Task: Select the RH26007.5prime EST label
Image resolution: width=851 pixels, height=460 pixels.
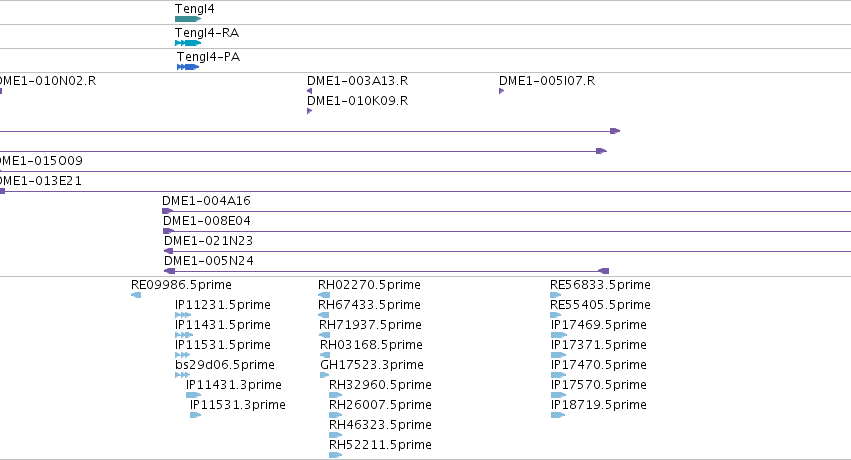Action: click(x=380, y=405)
